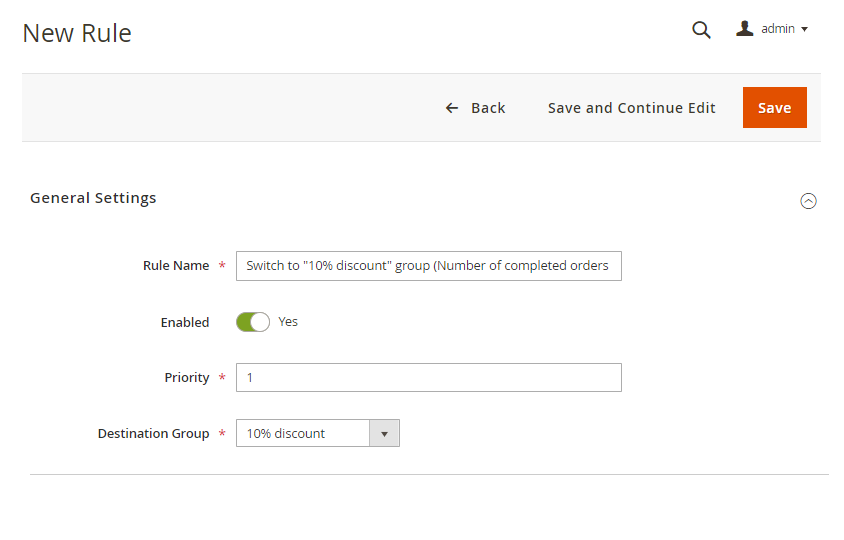Click the General Settings section header
Image resolution: width=844 pixels, height=540 pixels.
[93, 198]
